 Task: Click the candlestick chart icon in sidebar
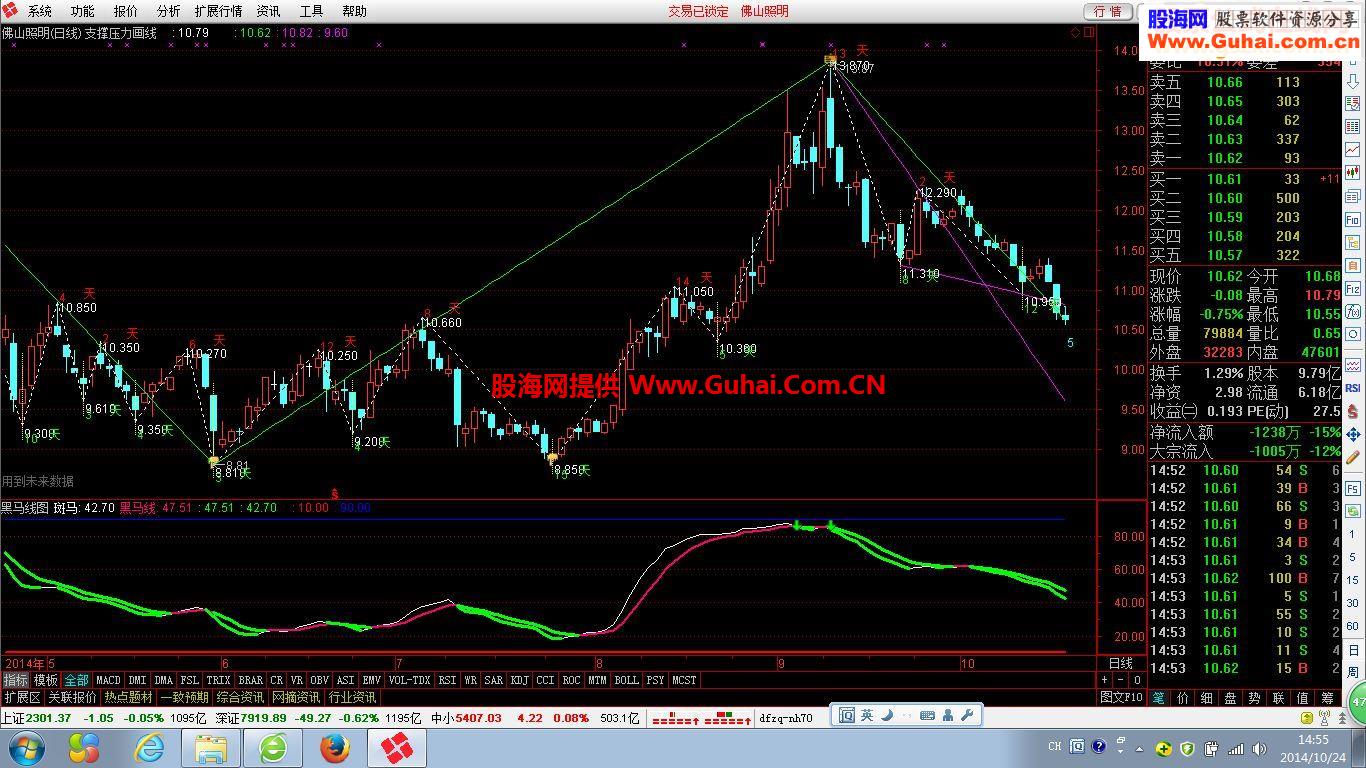pos(1353,172)
